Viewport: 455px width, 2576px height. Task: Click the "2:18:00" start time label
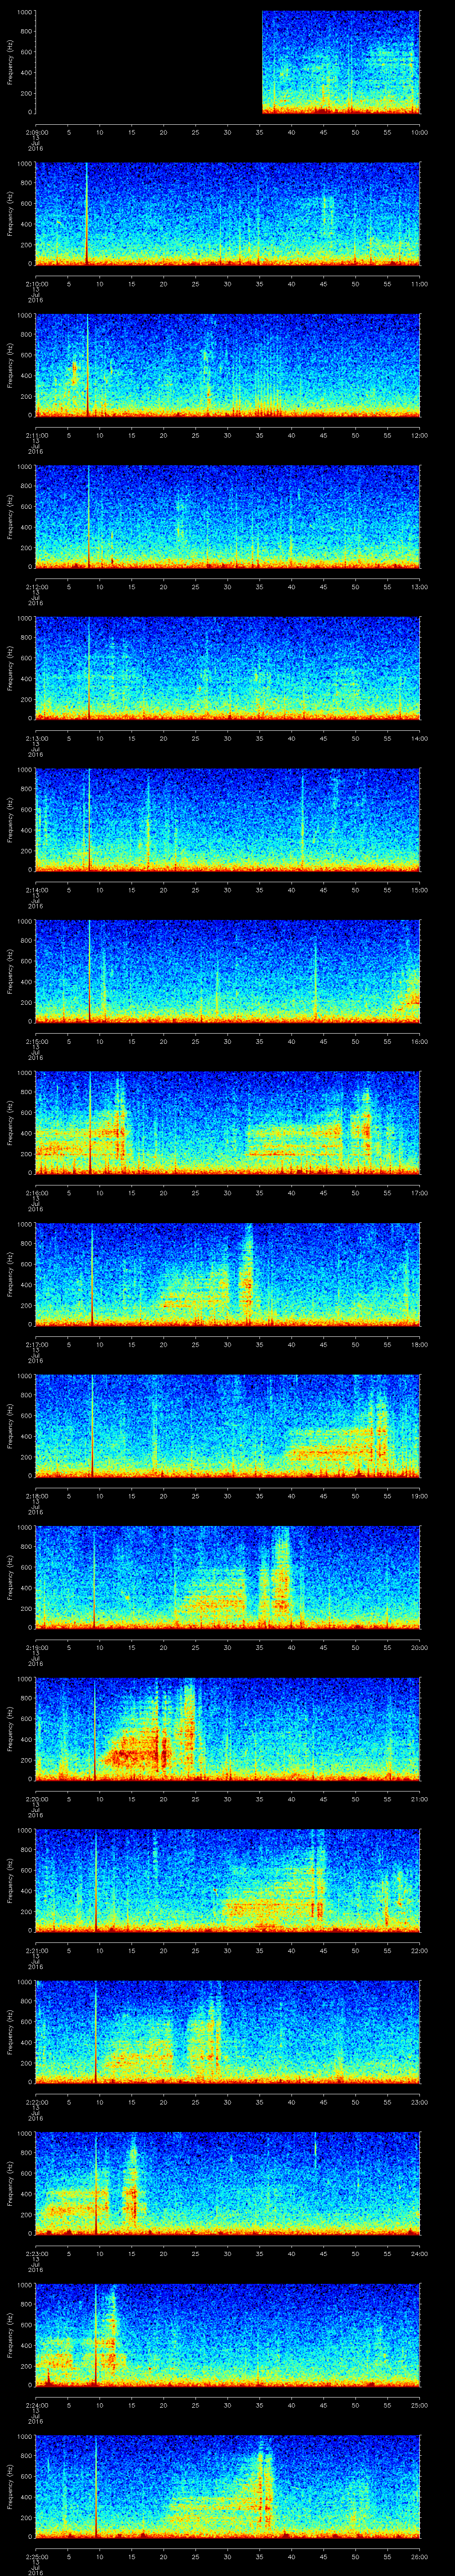pyautogui.click(x=36, y=1496)
